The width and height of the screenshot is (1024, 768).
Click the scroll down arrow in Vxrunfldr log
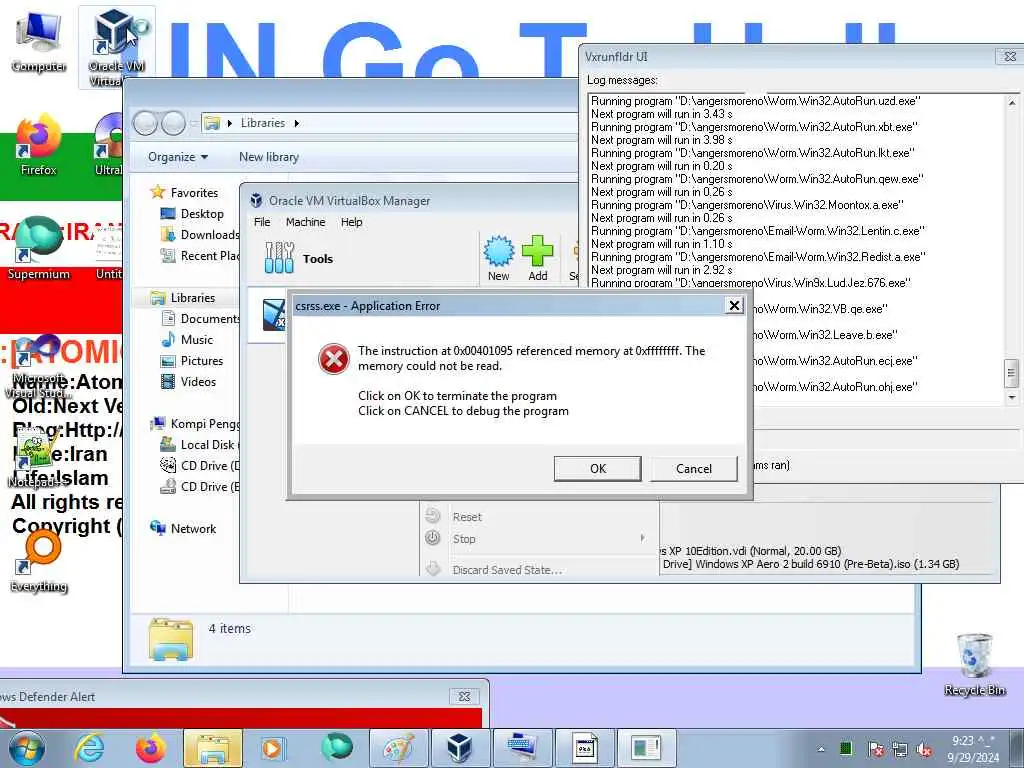click(x=1012, y=396)
